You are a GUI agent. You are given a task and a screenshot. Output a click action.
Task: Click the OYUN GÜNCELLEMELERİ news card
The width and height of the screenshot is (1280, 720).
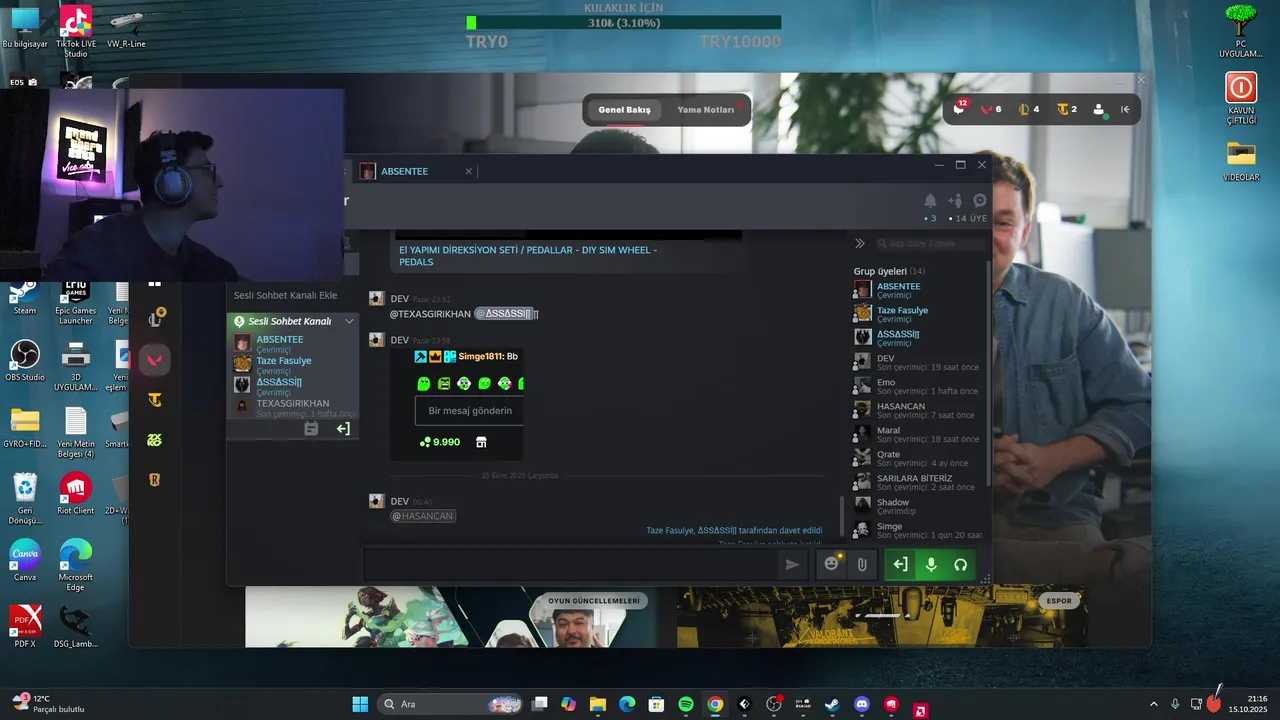[x=450, y=617]
